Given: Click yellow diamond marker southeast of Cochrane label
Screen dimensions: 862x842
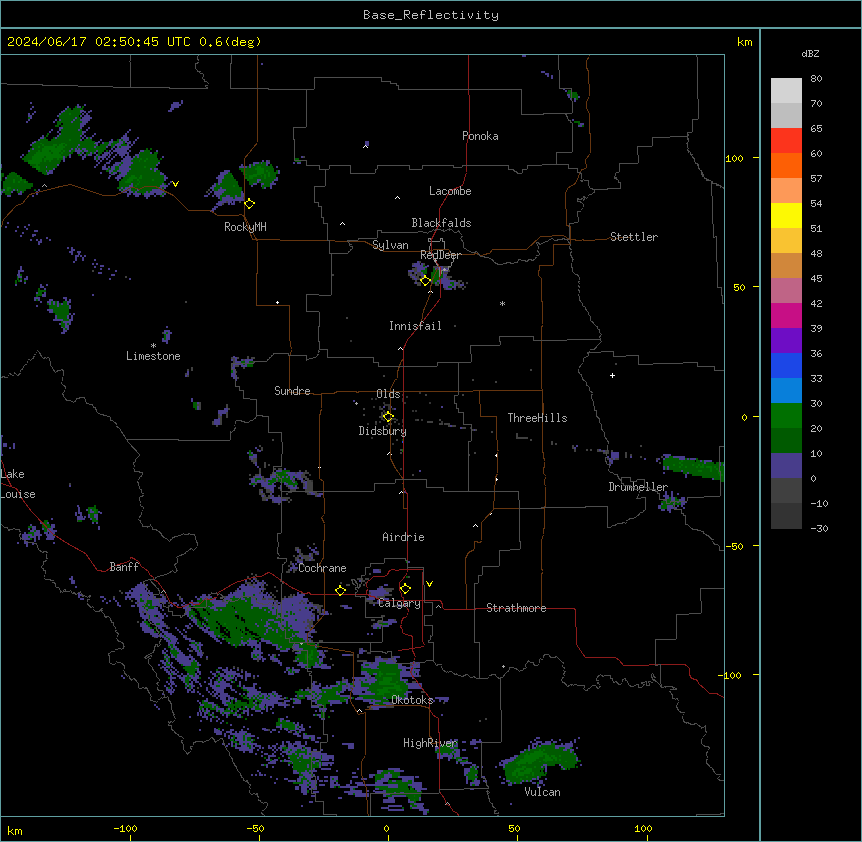Looking at the screenshot, I should coord(340,590).
